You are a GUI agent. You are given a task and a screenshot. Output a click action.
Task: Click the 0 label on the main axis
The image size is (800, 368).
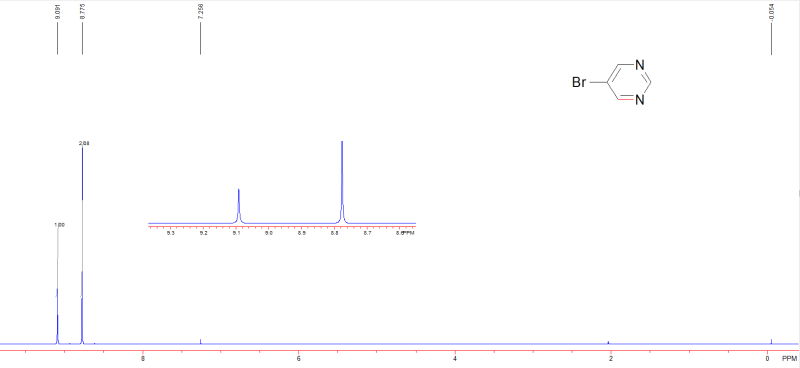pyautogui.click(x=767, y=359)
